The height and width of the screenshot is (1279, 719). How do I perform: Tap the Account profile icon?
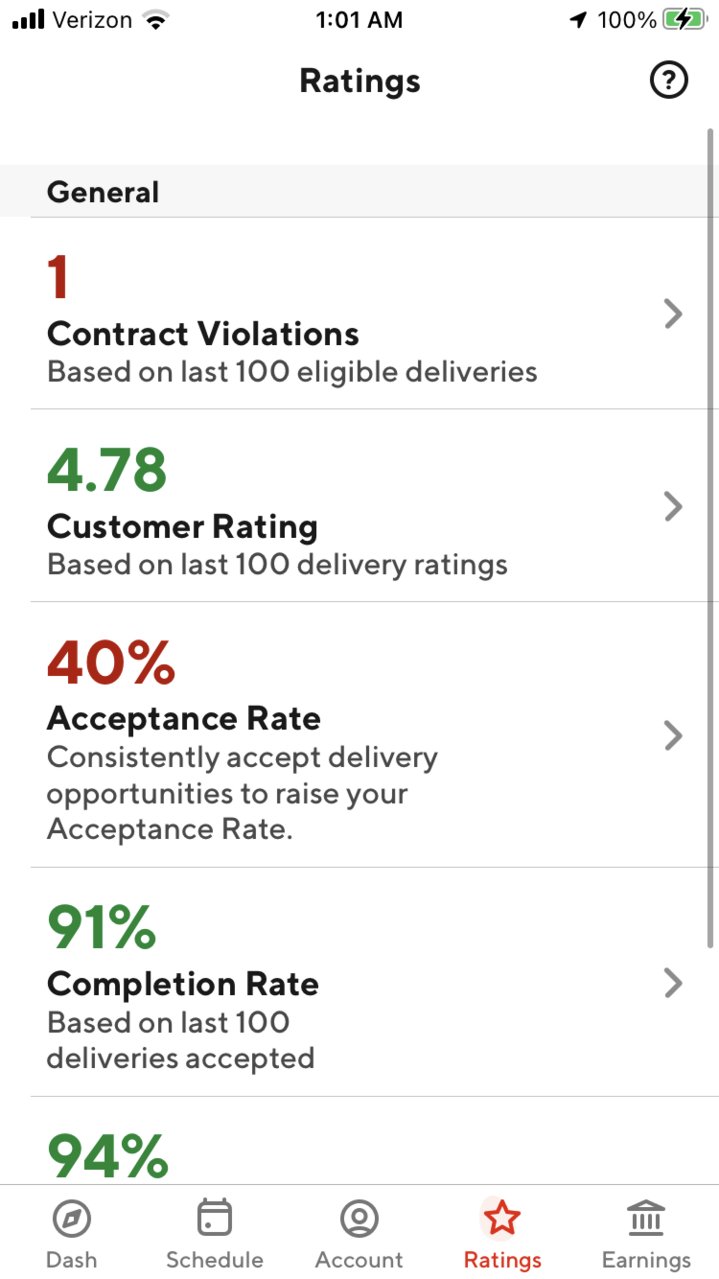(x=359, y=1219)
